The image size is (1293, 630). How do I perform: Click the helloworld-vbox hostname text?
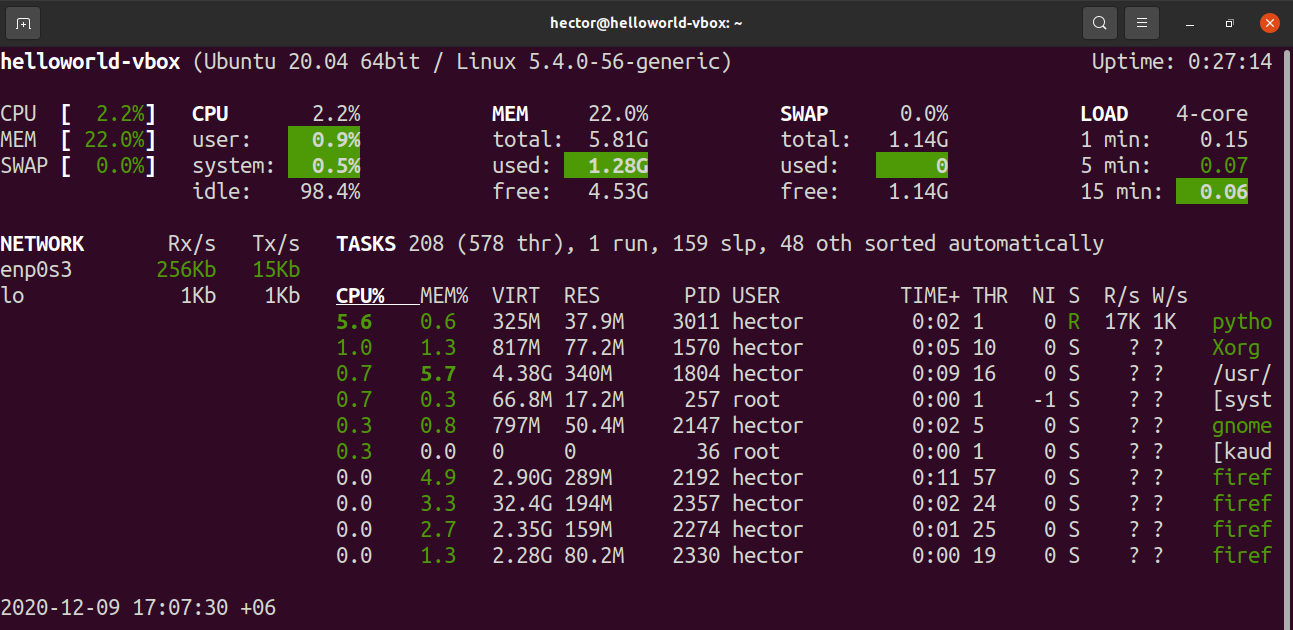point(90,62)
